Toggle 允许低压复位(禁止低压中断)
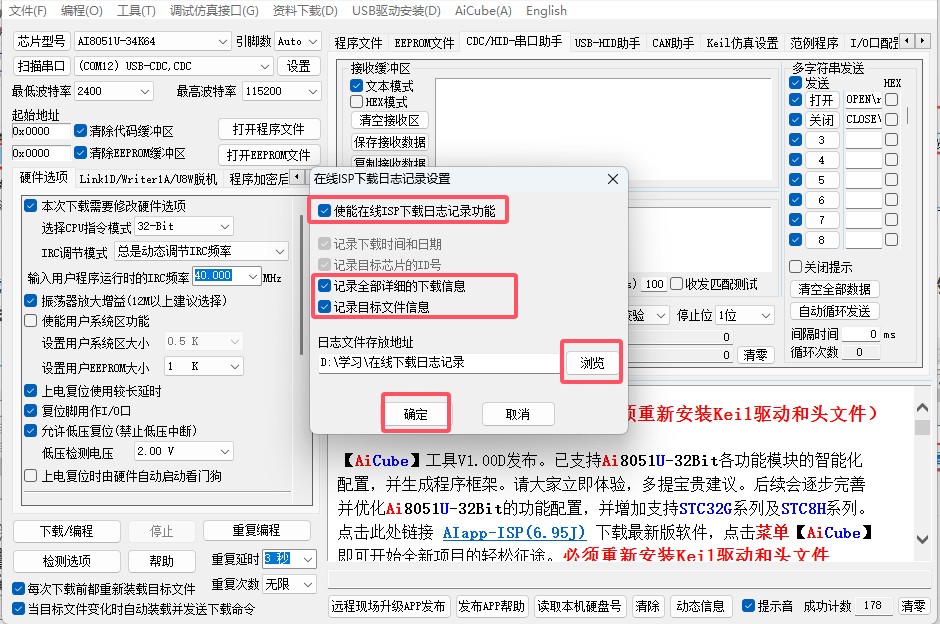 click(x=31, y=431)
